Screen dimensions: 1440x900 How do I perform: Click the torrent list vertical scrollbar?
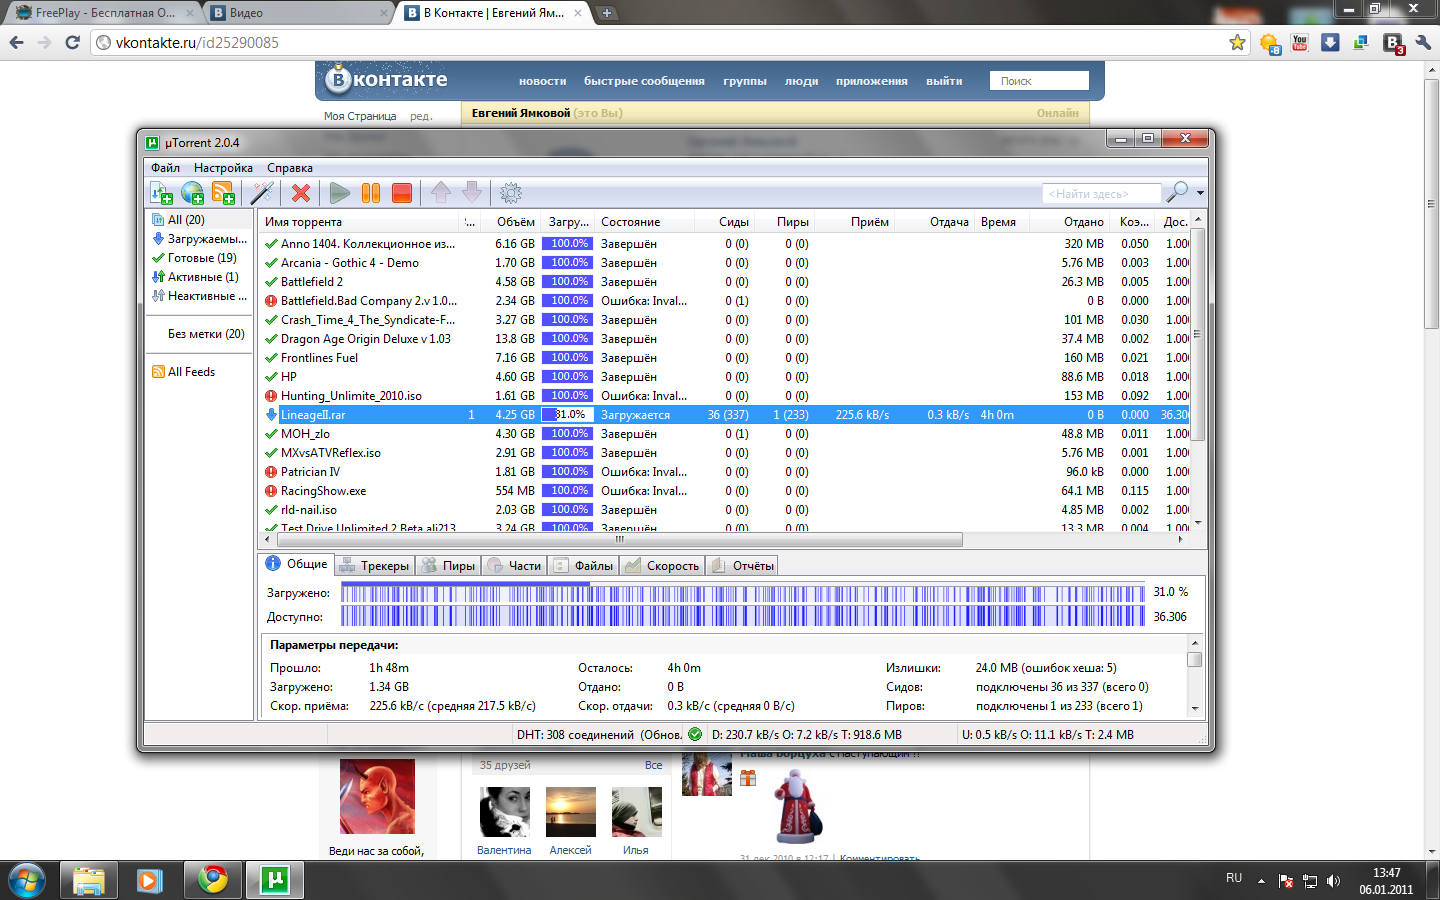[1198, 334]
